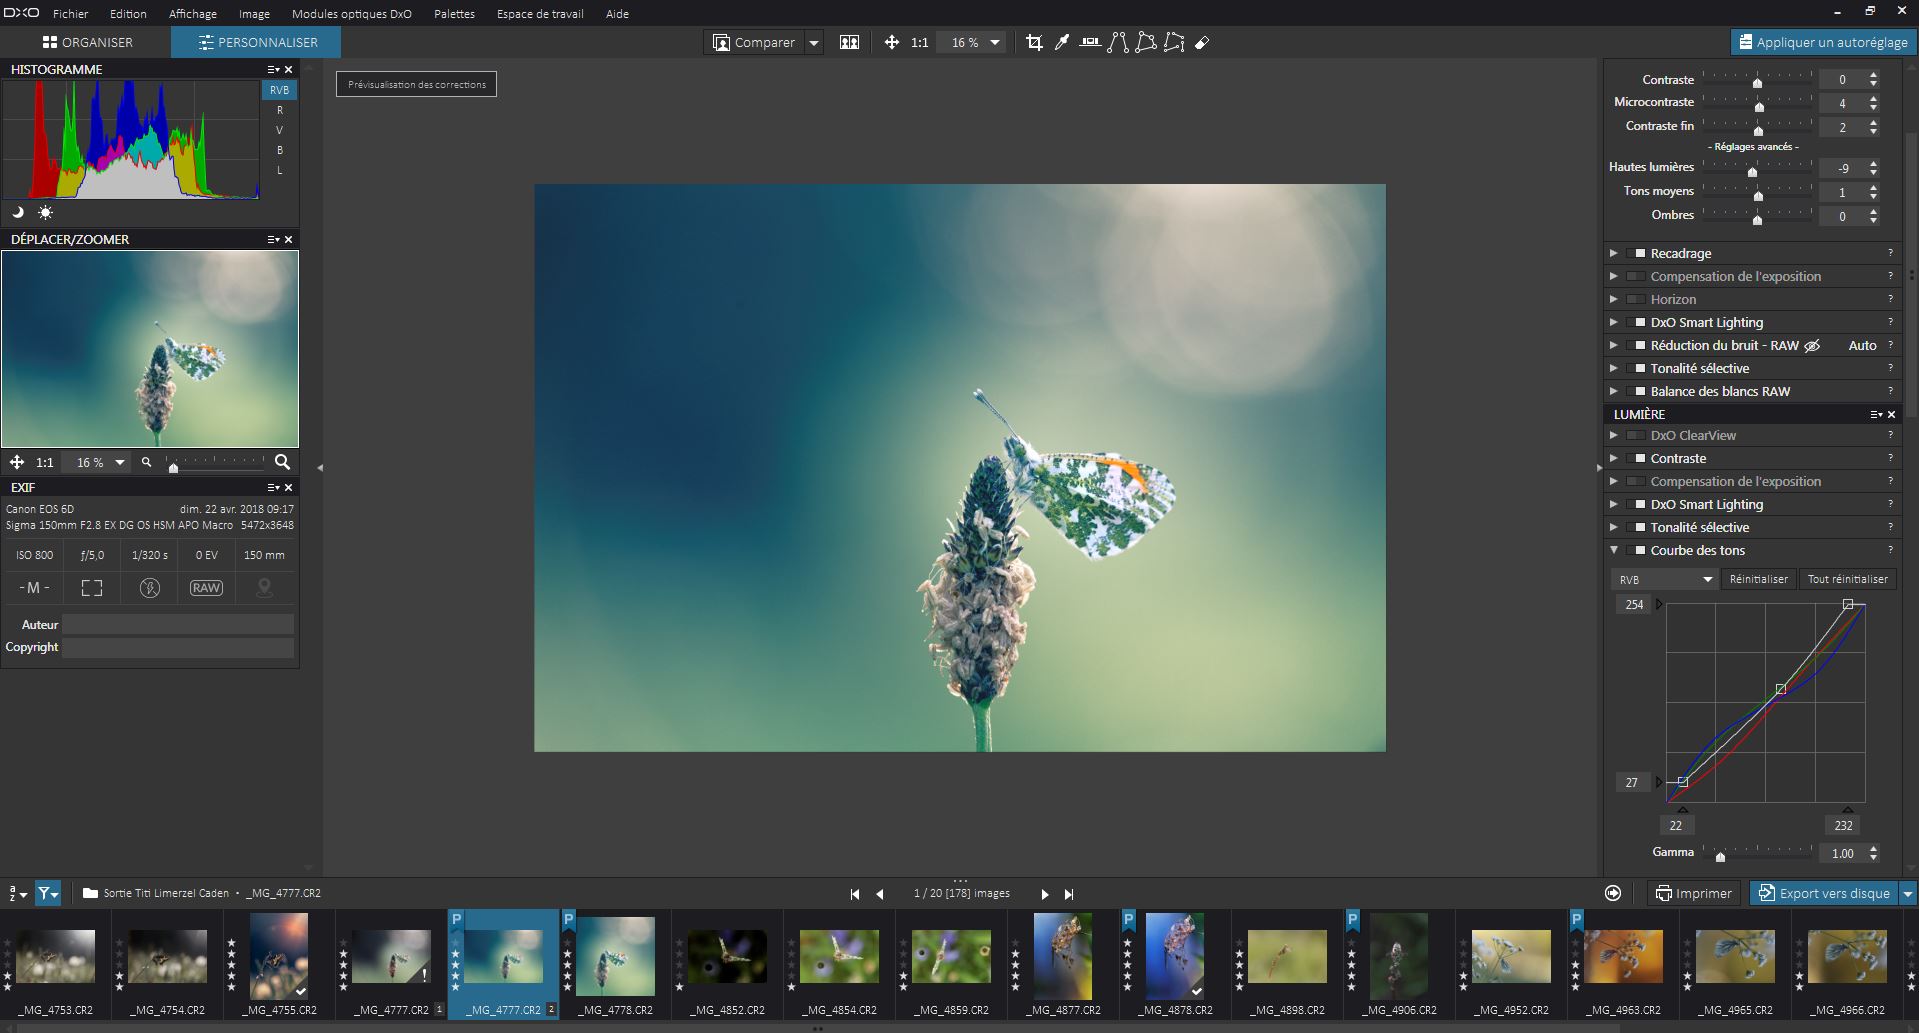Open the Fichier menu
Image resolution: width=1919 pixels, height=1033 pixels.
pos(71,14)
